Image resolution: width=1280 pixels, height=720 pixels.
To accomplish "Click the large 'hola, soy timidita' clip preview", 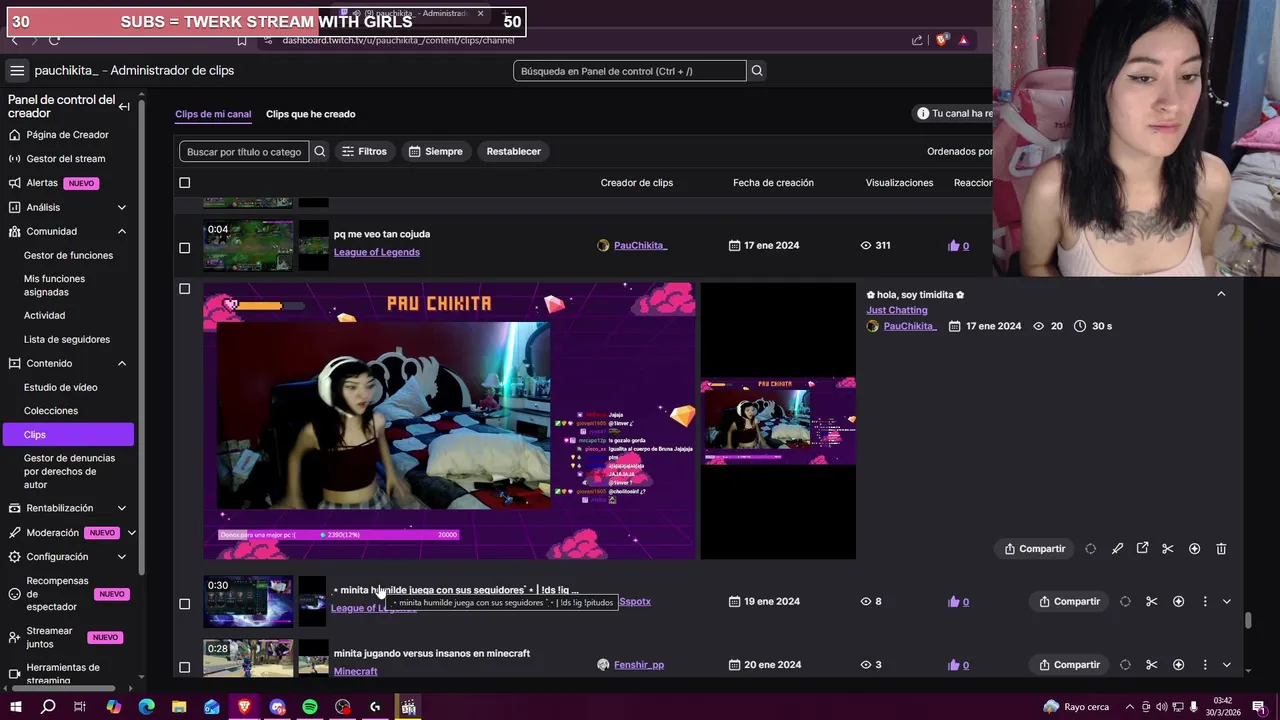I will (x=449, y=421).
